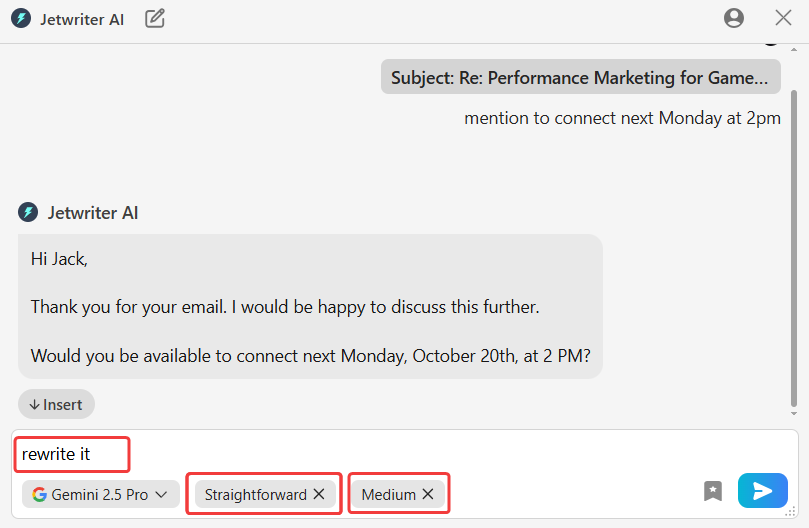Viewport: 809px width, 528px height.
Task: Click the Jetwriter AI logo in header
Action: (21, 18)
